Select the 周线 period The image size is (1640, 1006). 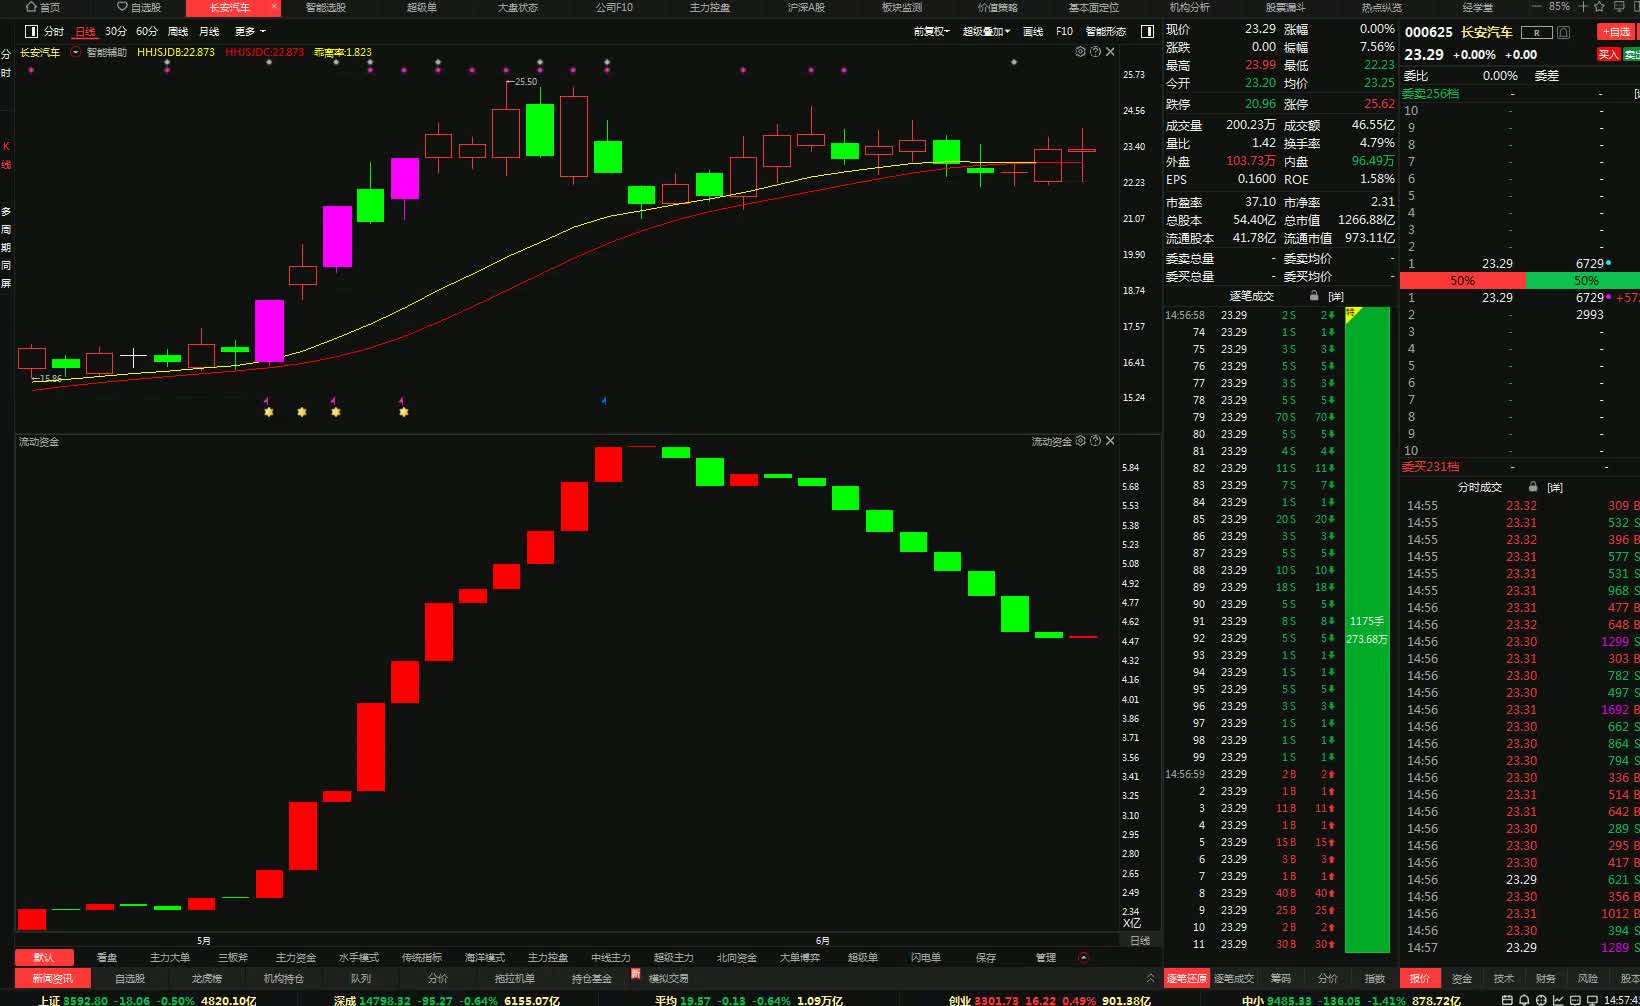tap(178, 32)
